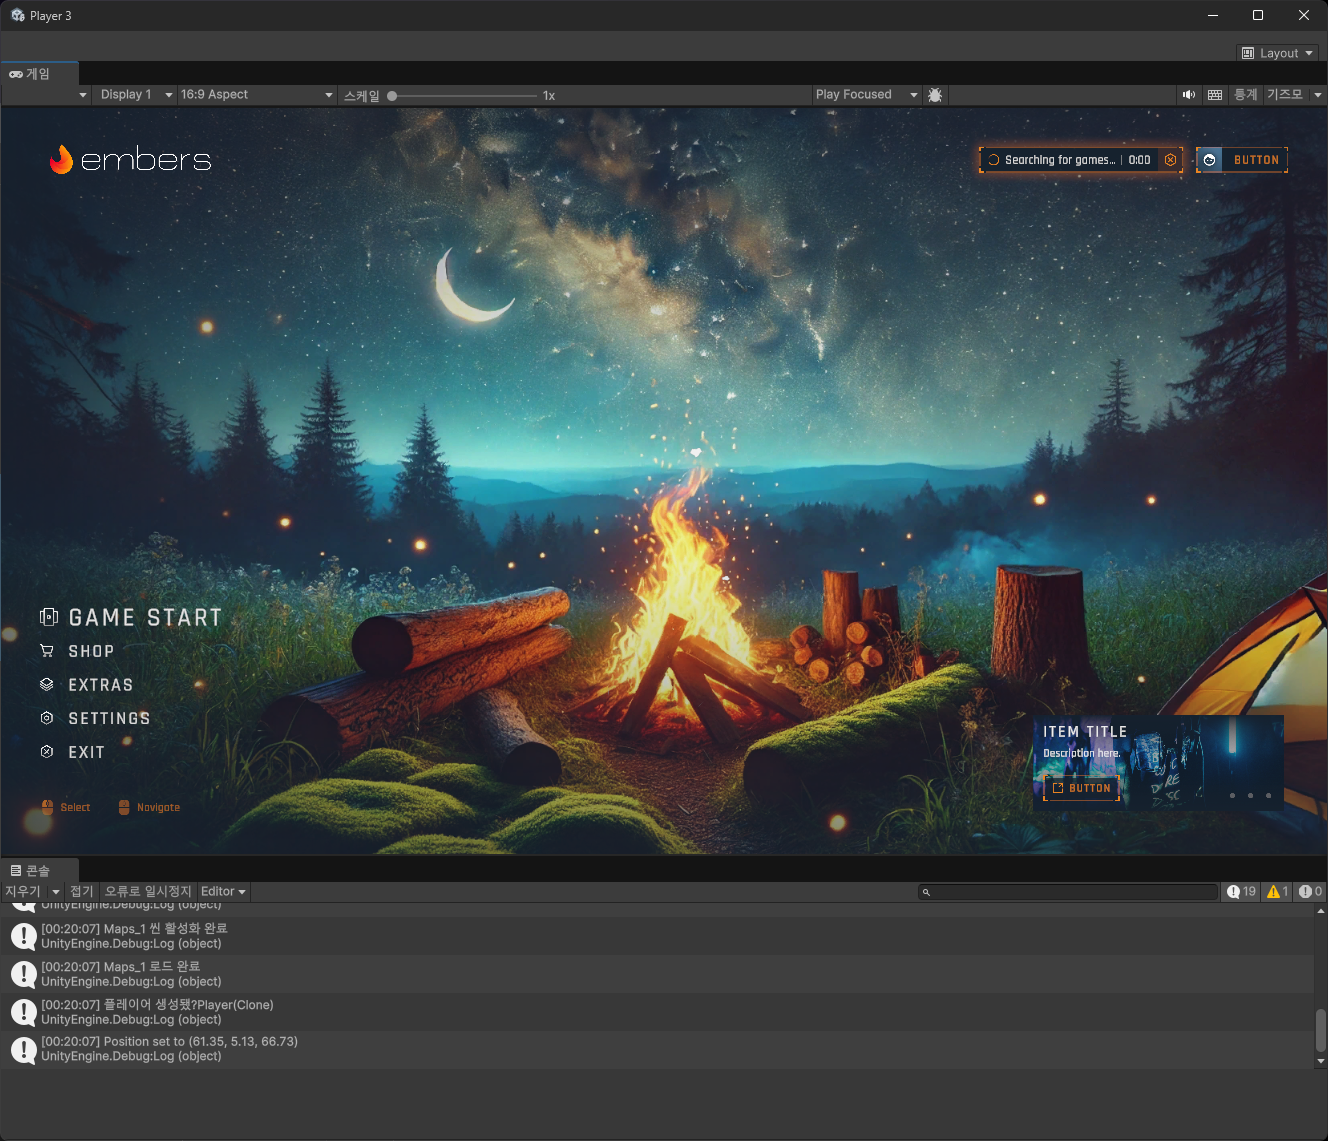Click the SETTINGS gear icon
1328x1141 pixels.
pos(47,718)
